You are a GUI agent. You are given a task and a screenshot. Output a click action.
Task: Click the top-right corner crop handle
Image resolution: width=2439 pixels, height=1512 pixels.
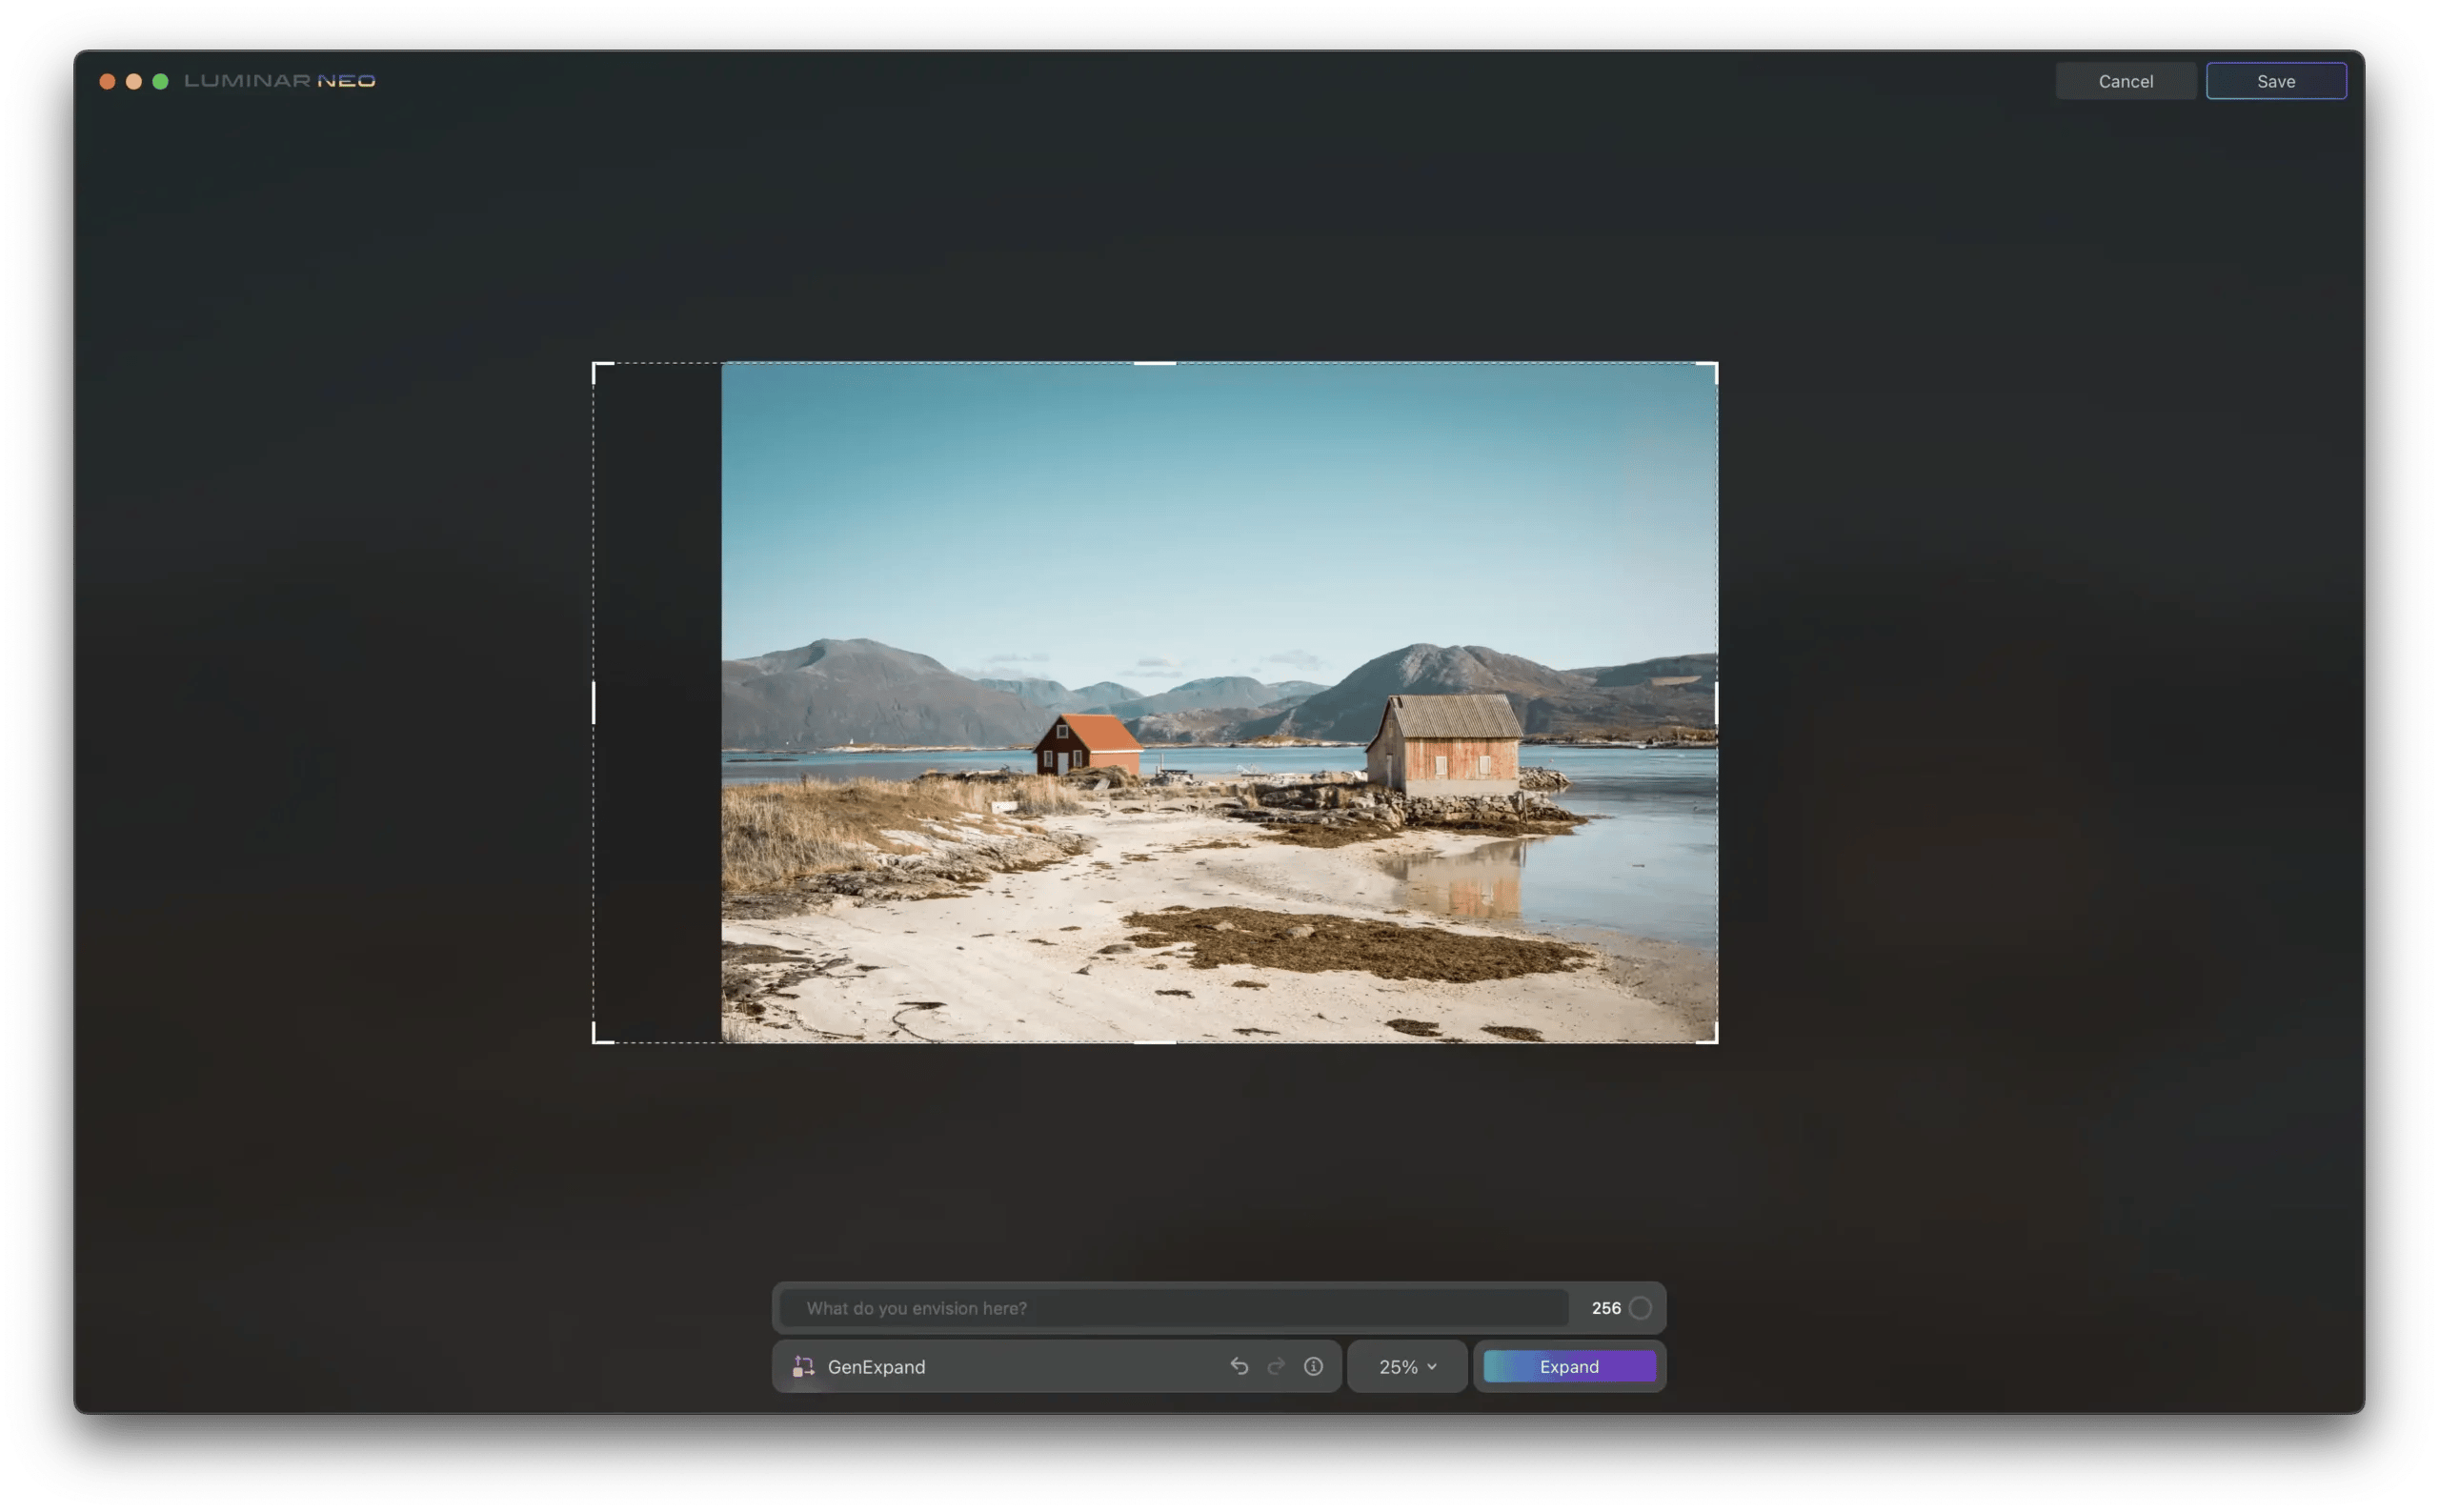(x=1712, y=368)
